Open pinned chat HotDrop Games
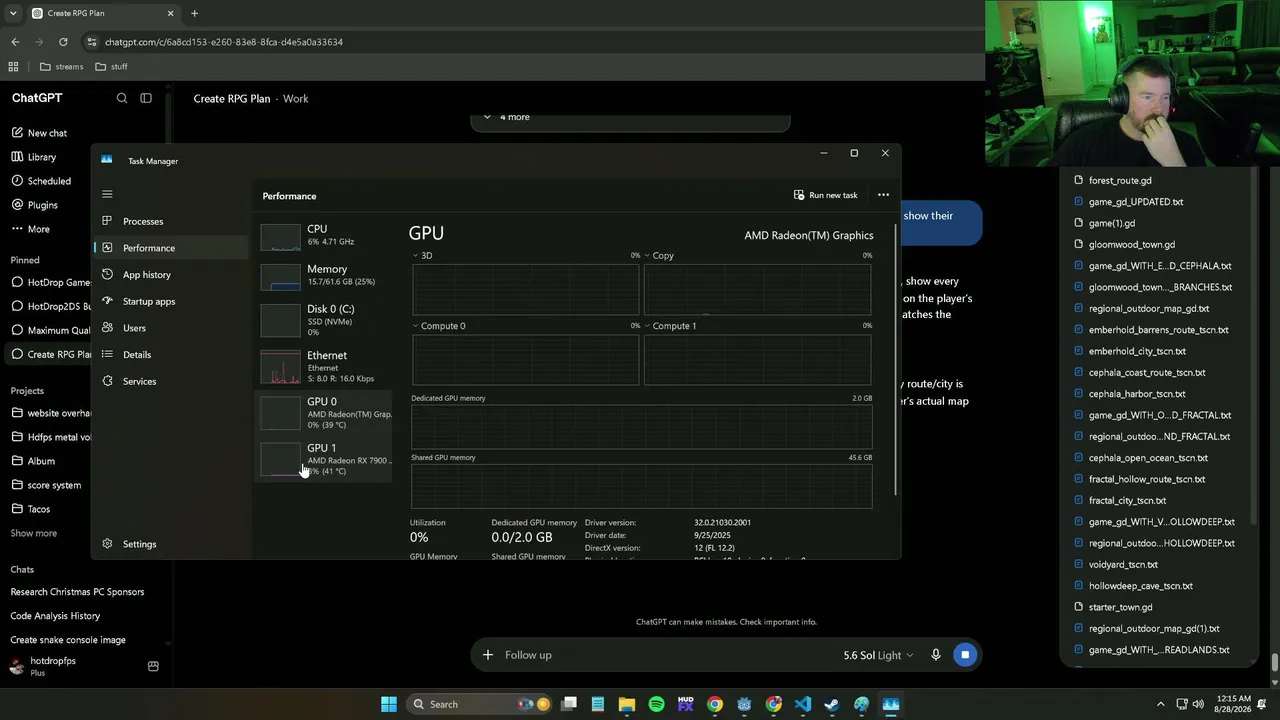Screen dimensions: 1280x720 coord(50,282)
